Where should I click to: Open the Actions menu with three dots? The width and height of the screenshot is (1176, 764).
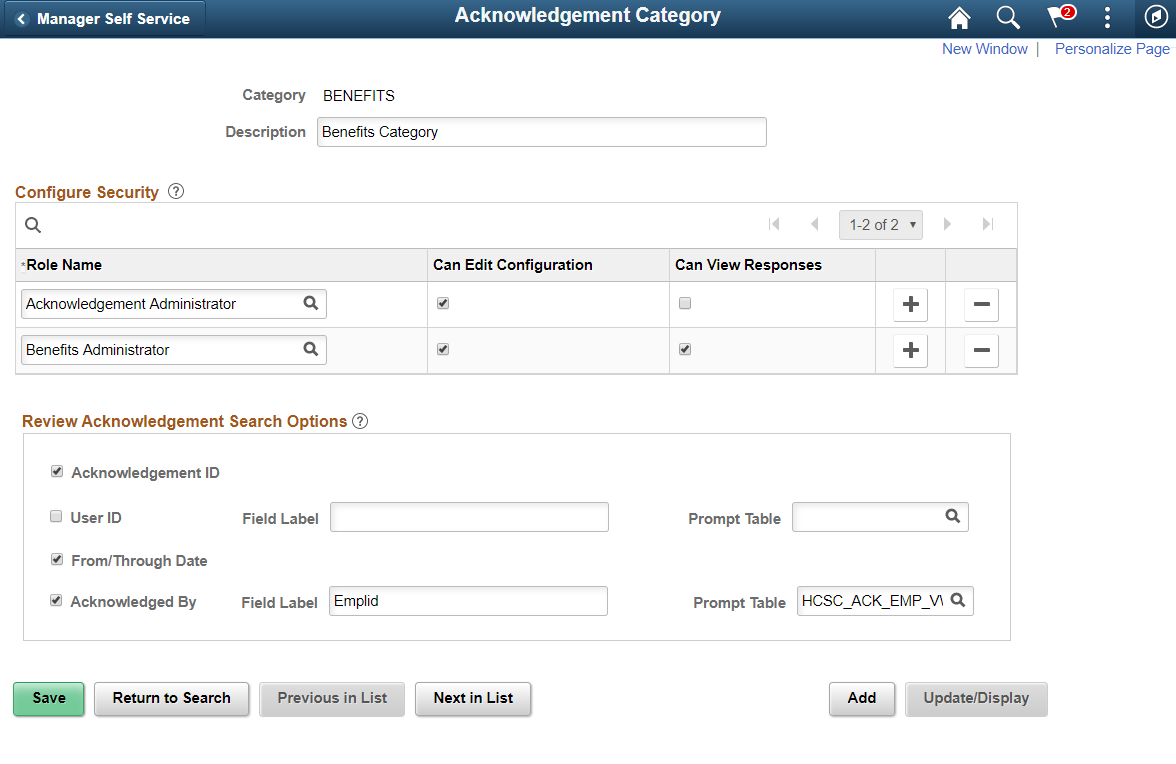point(1106,17)
